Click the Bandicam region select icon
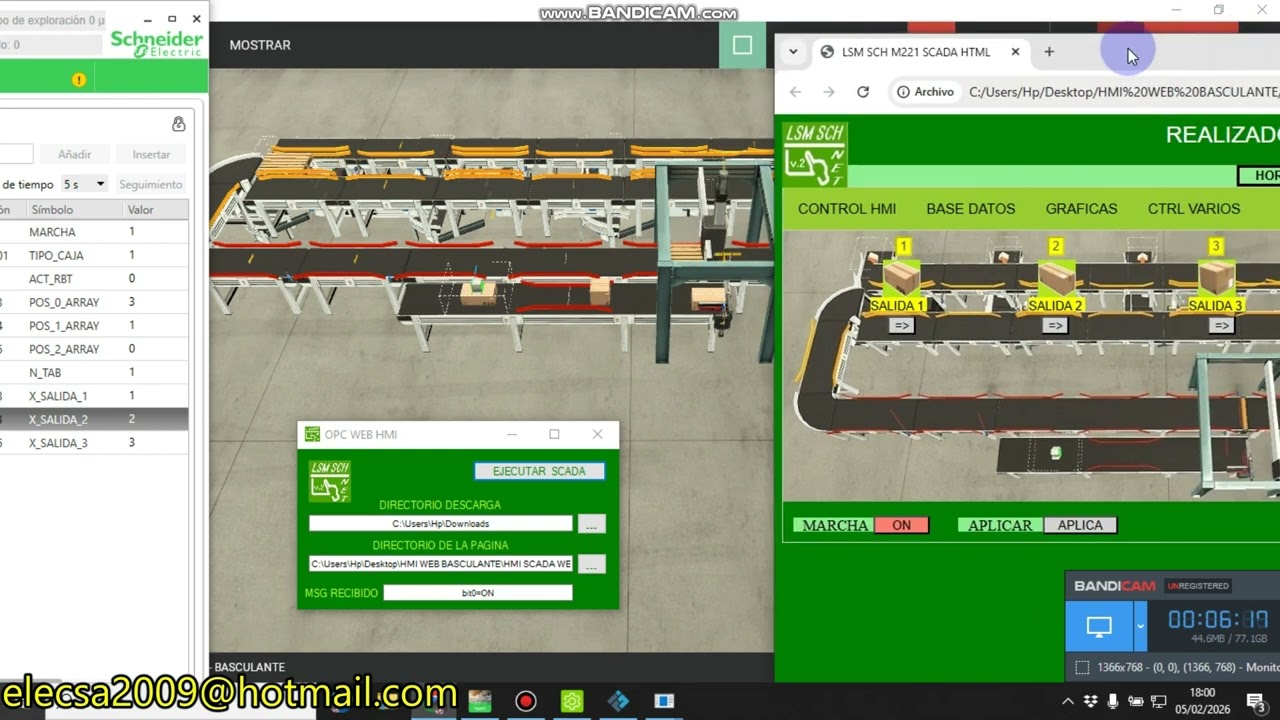This screenshot has width=1280, height=720. coord(1082,667)
